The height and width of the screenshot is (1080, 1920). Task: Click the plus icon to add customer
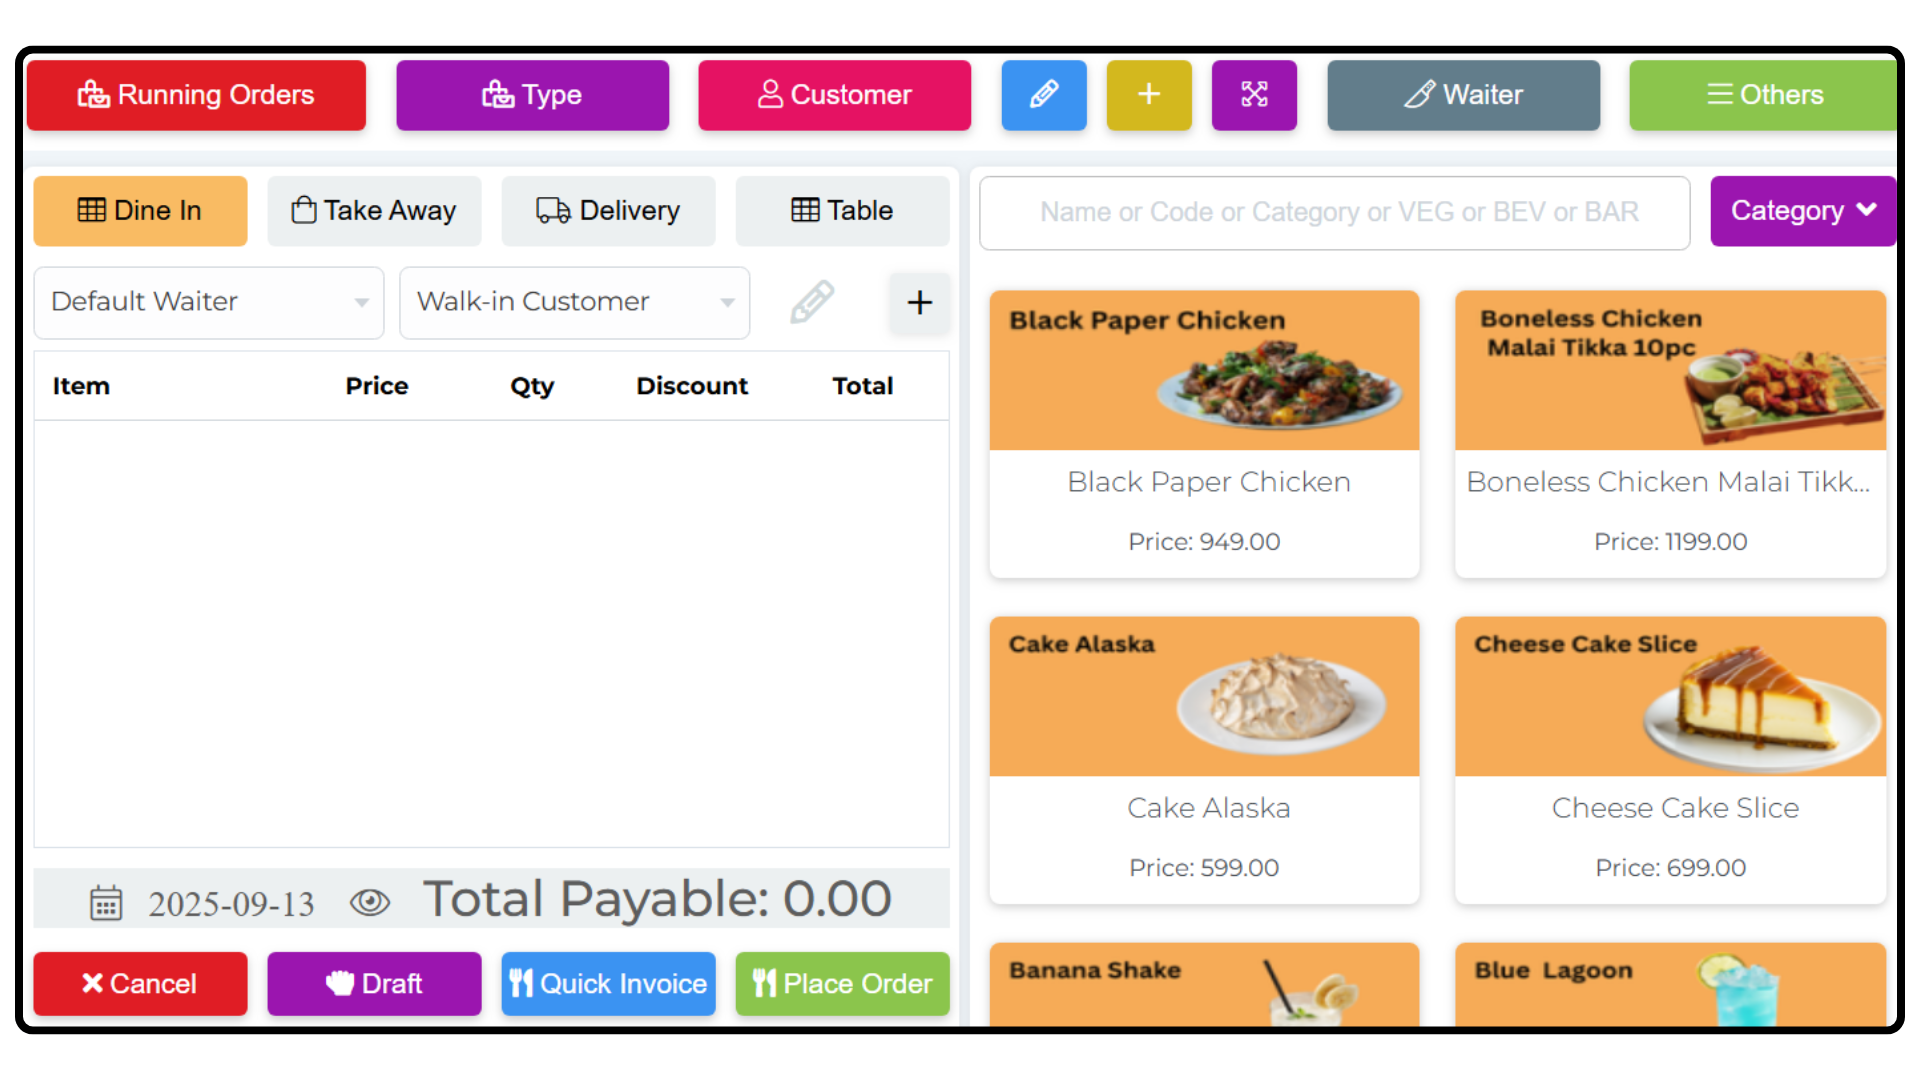[x=919, y=302]
